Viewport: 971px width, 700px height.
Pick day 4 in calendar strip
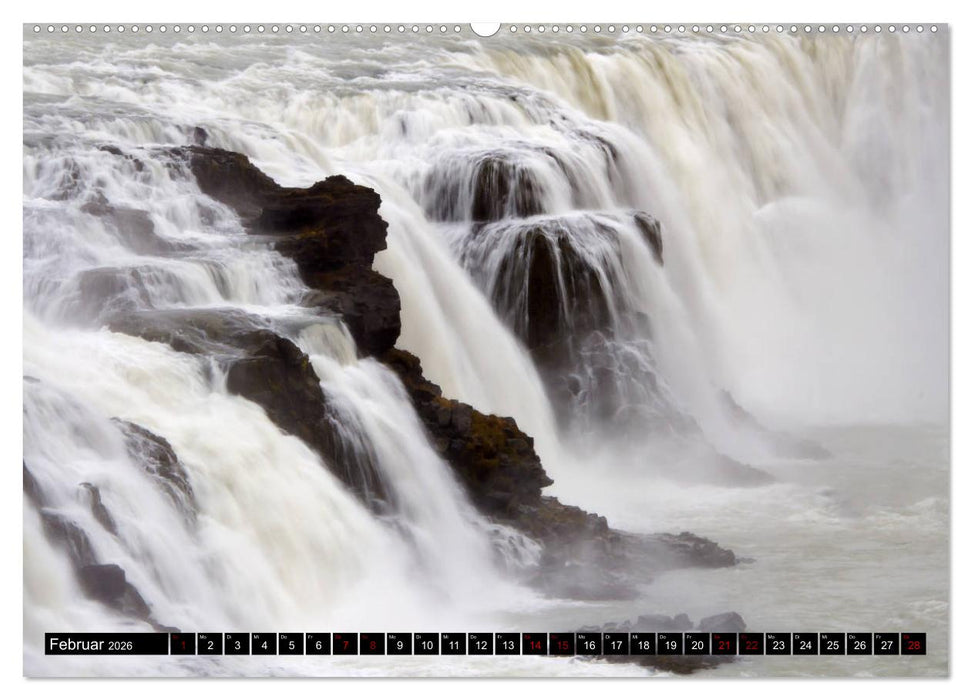point(263,644)
